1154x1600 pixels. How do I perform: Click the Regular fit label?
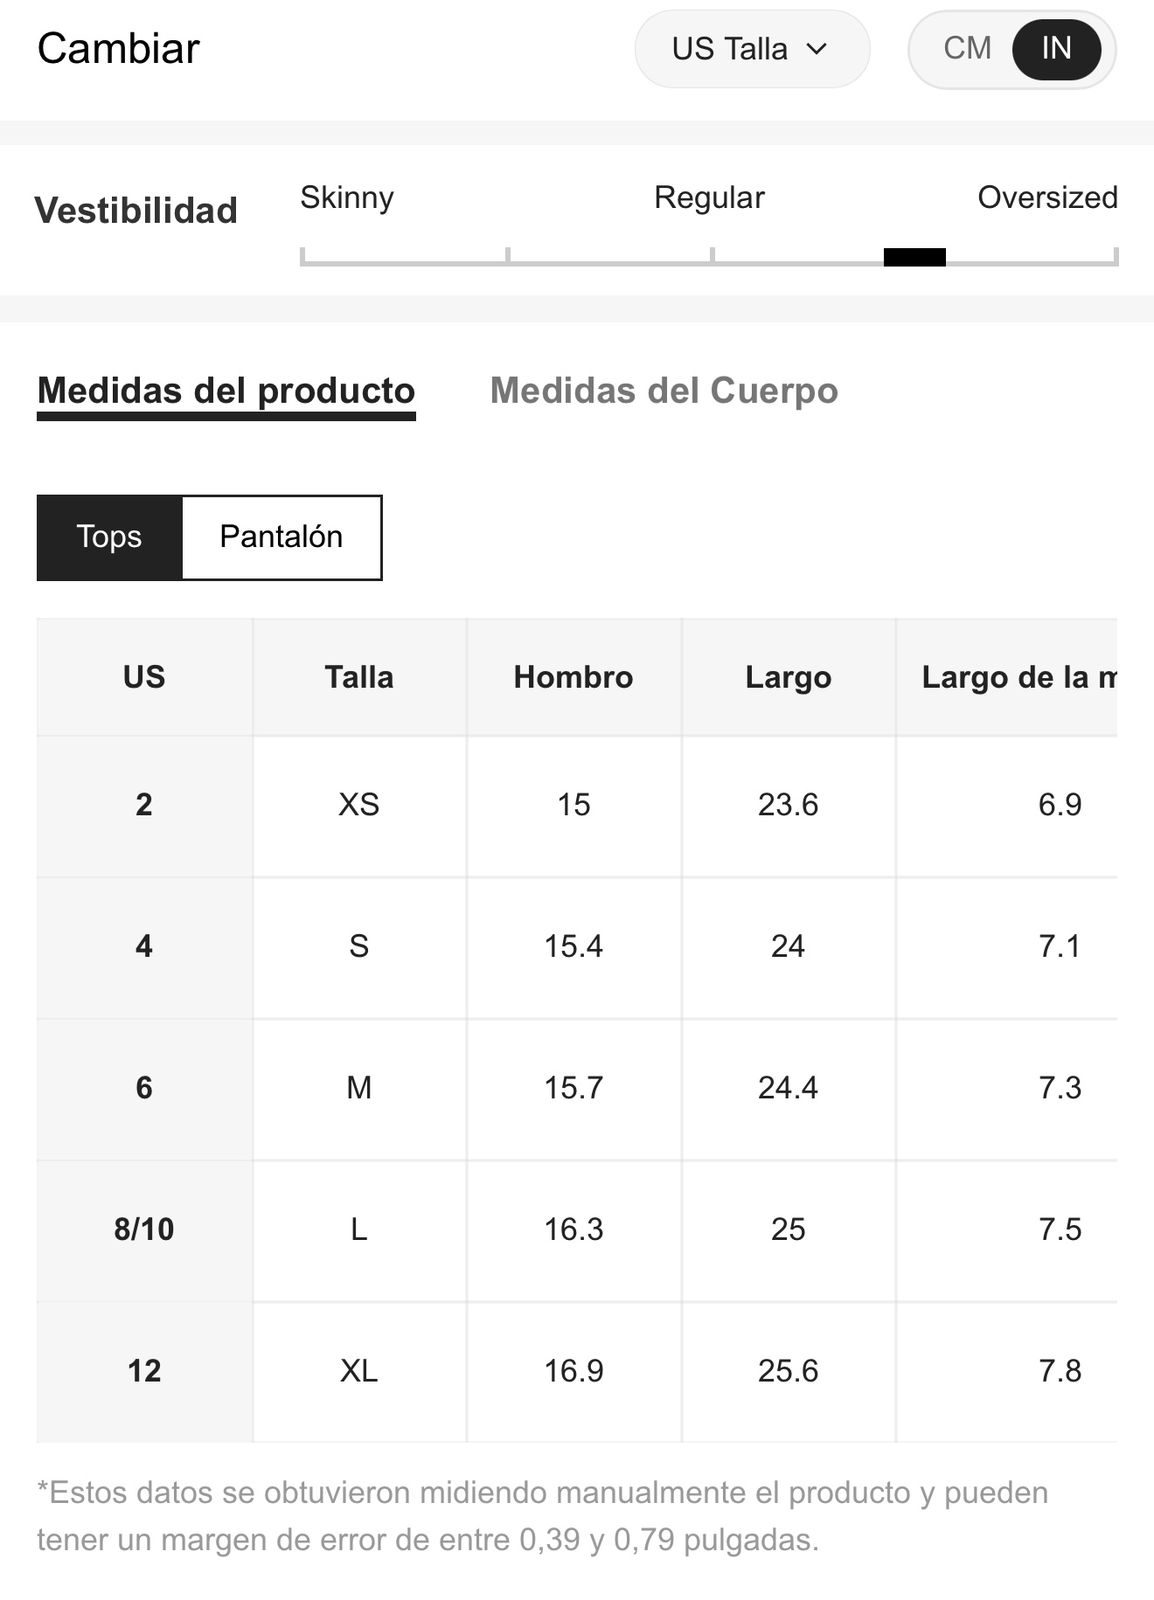coord(709,197)
